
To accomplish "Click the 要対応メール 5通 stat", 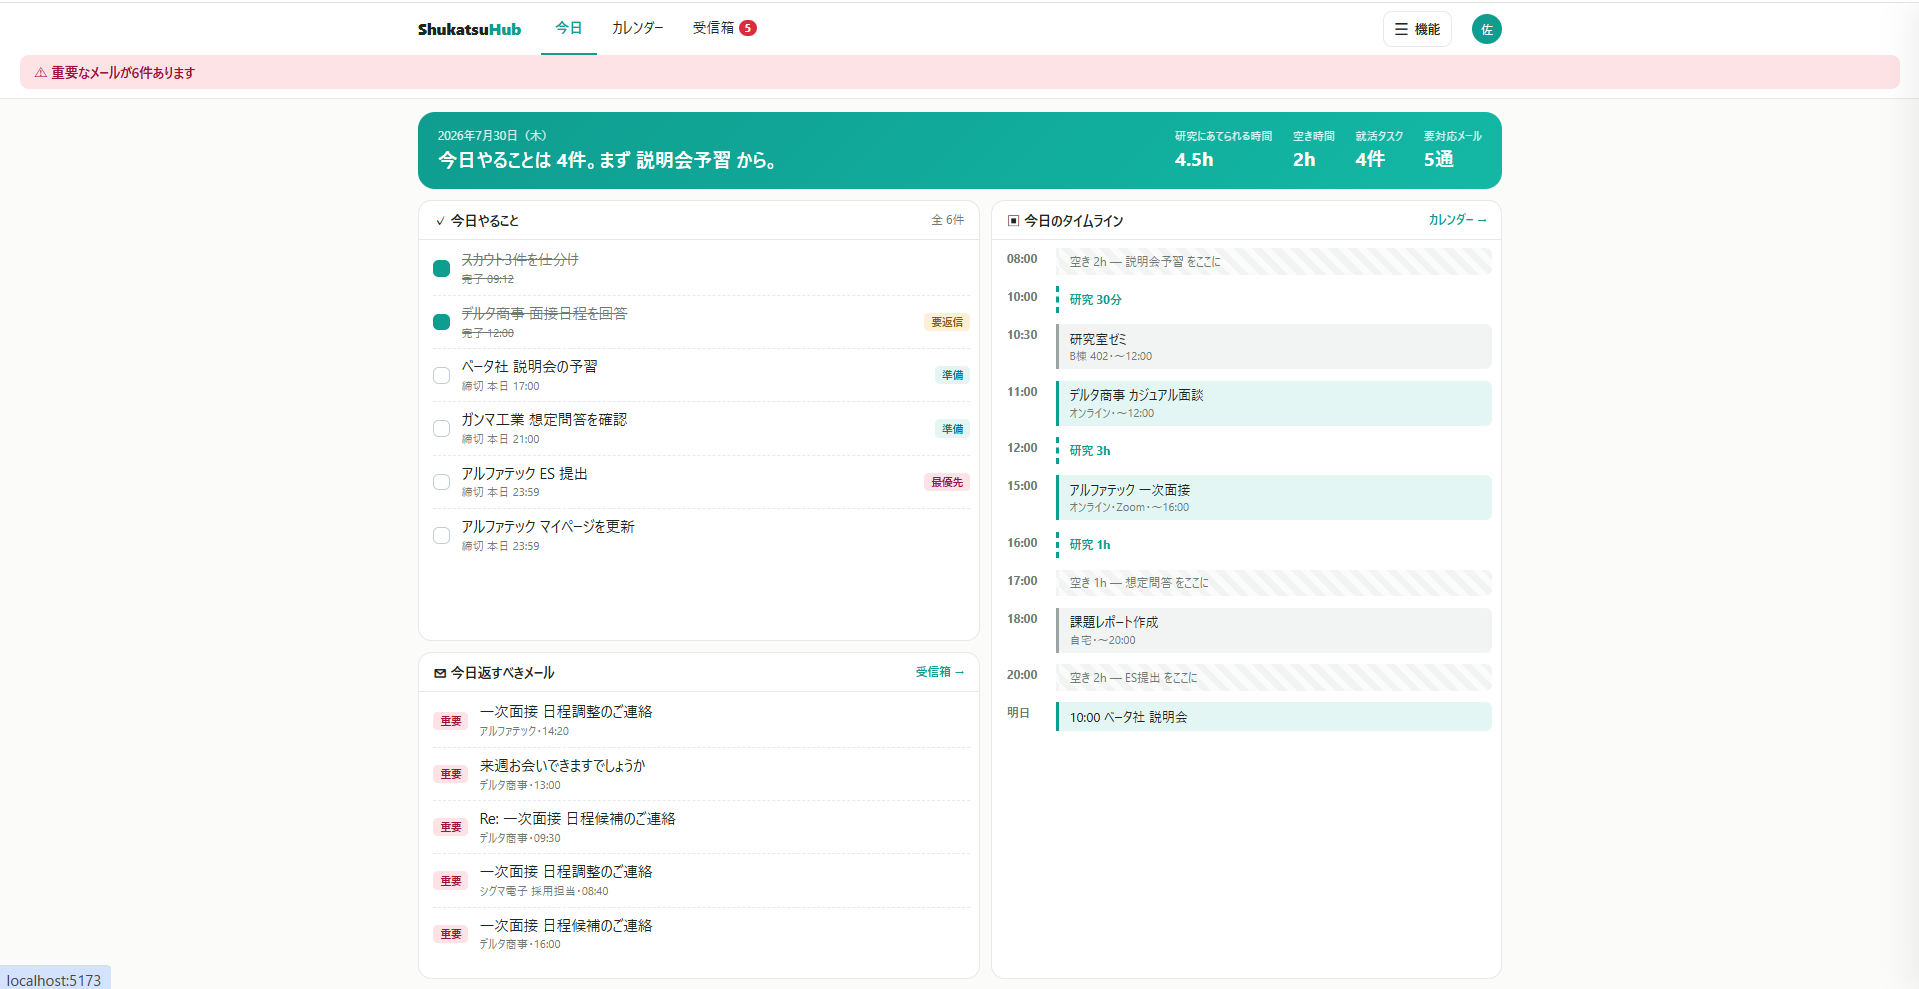I will tap(1452, 149).
